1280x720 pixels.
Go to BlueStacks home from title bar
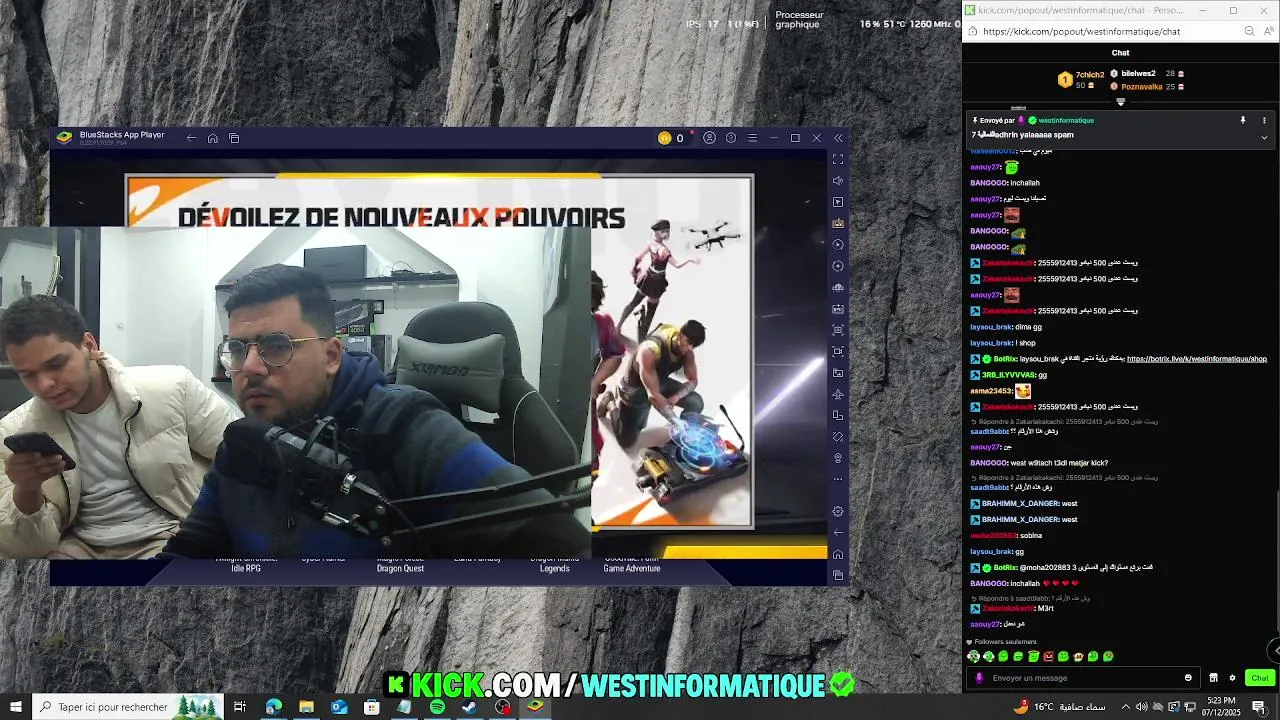pyautogui.click(x=213, y=138)
